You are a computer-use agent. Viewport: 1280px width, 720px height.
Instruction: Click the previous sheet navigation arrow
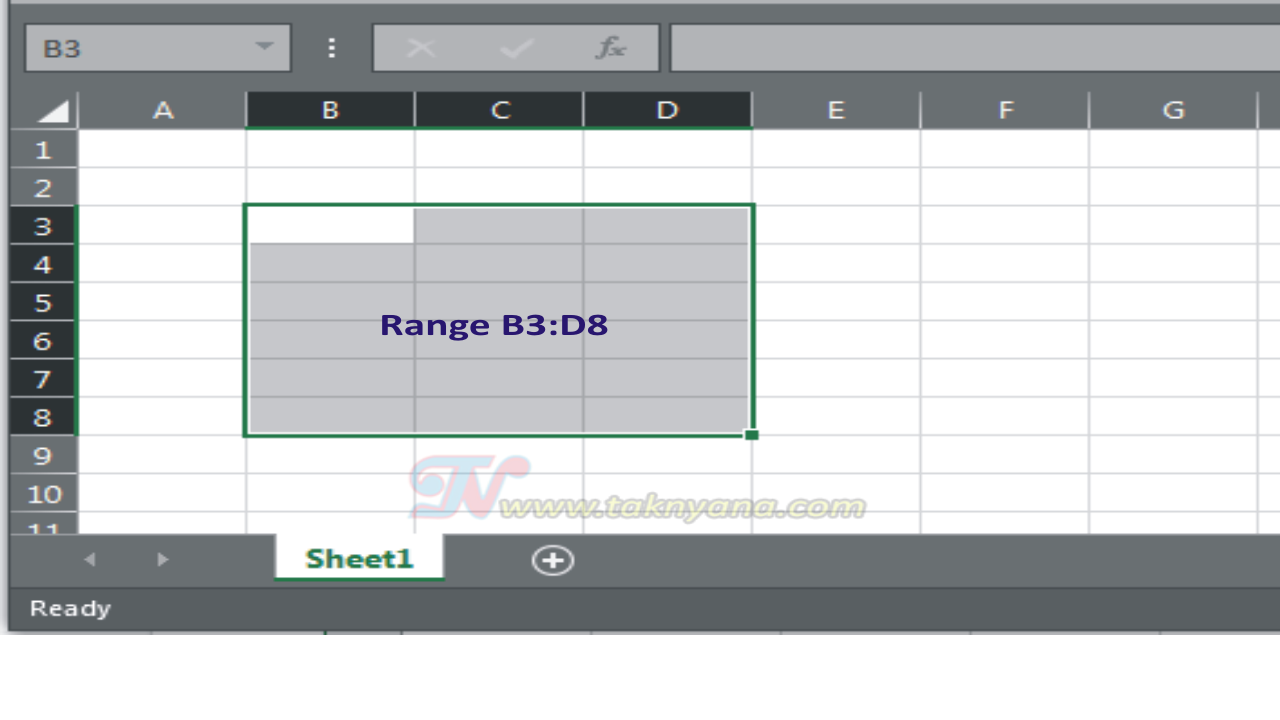coord(89,559)
